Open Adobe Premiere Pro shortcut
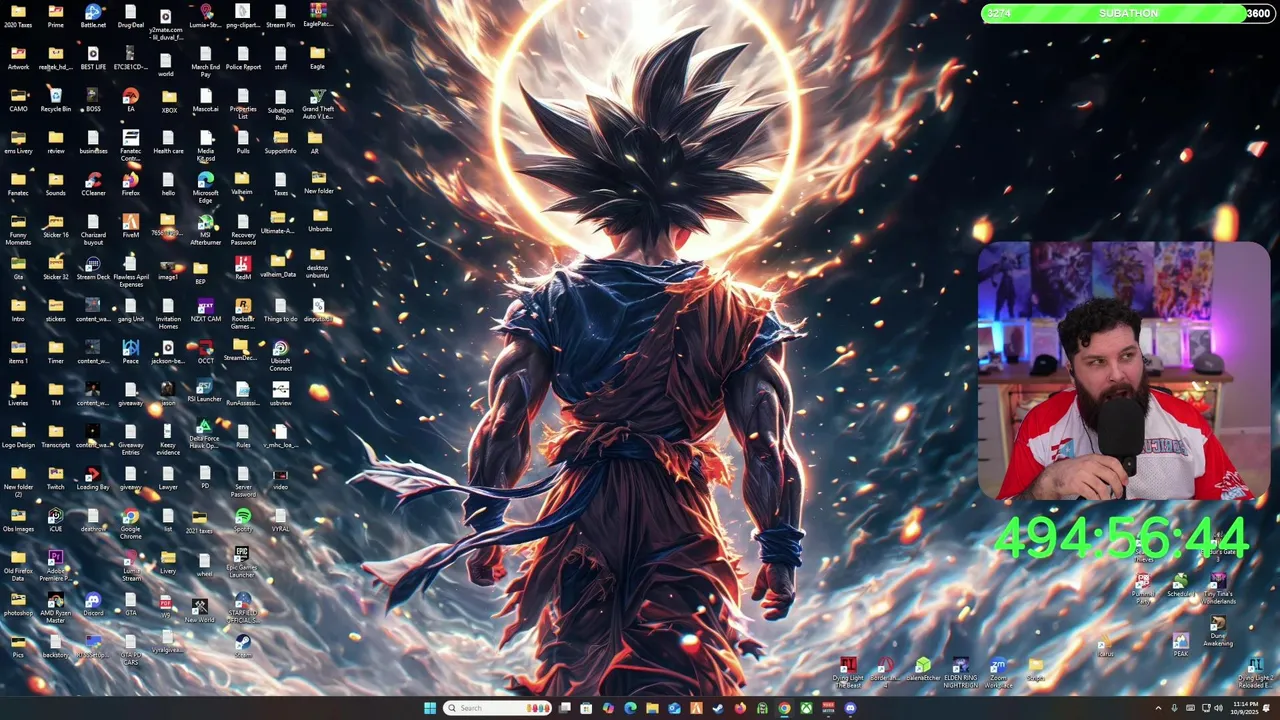Viewport: 1280px width, 720px height. [55, 566]
